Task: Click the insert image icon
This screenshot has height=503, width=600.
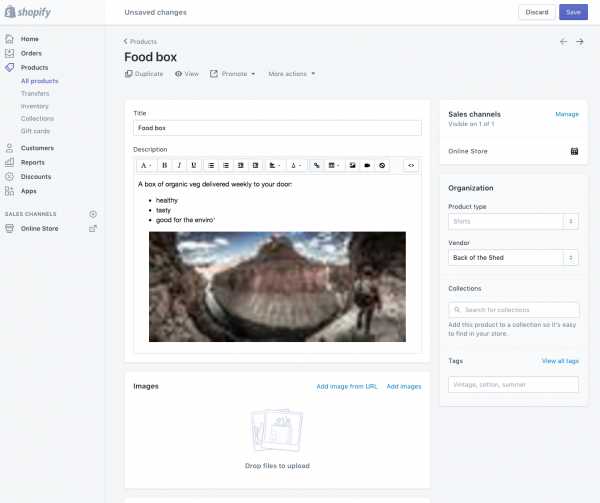Action: (352, 165)
